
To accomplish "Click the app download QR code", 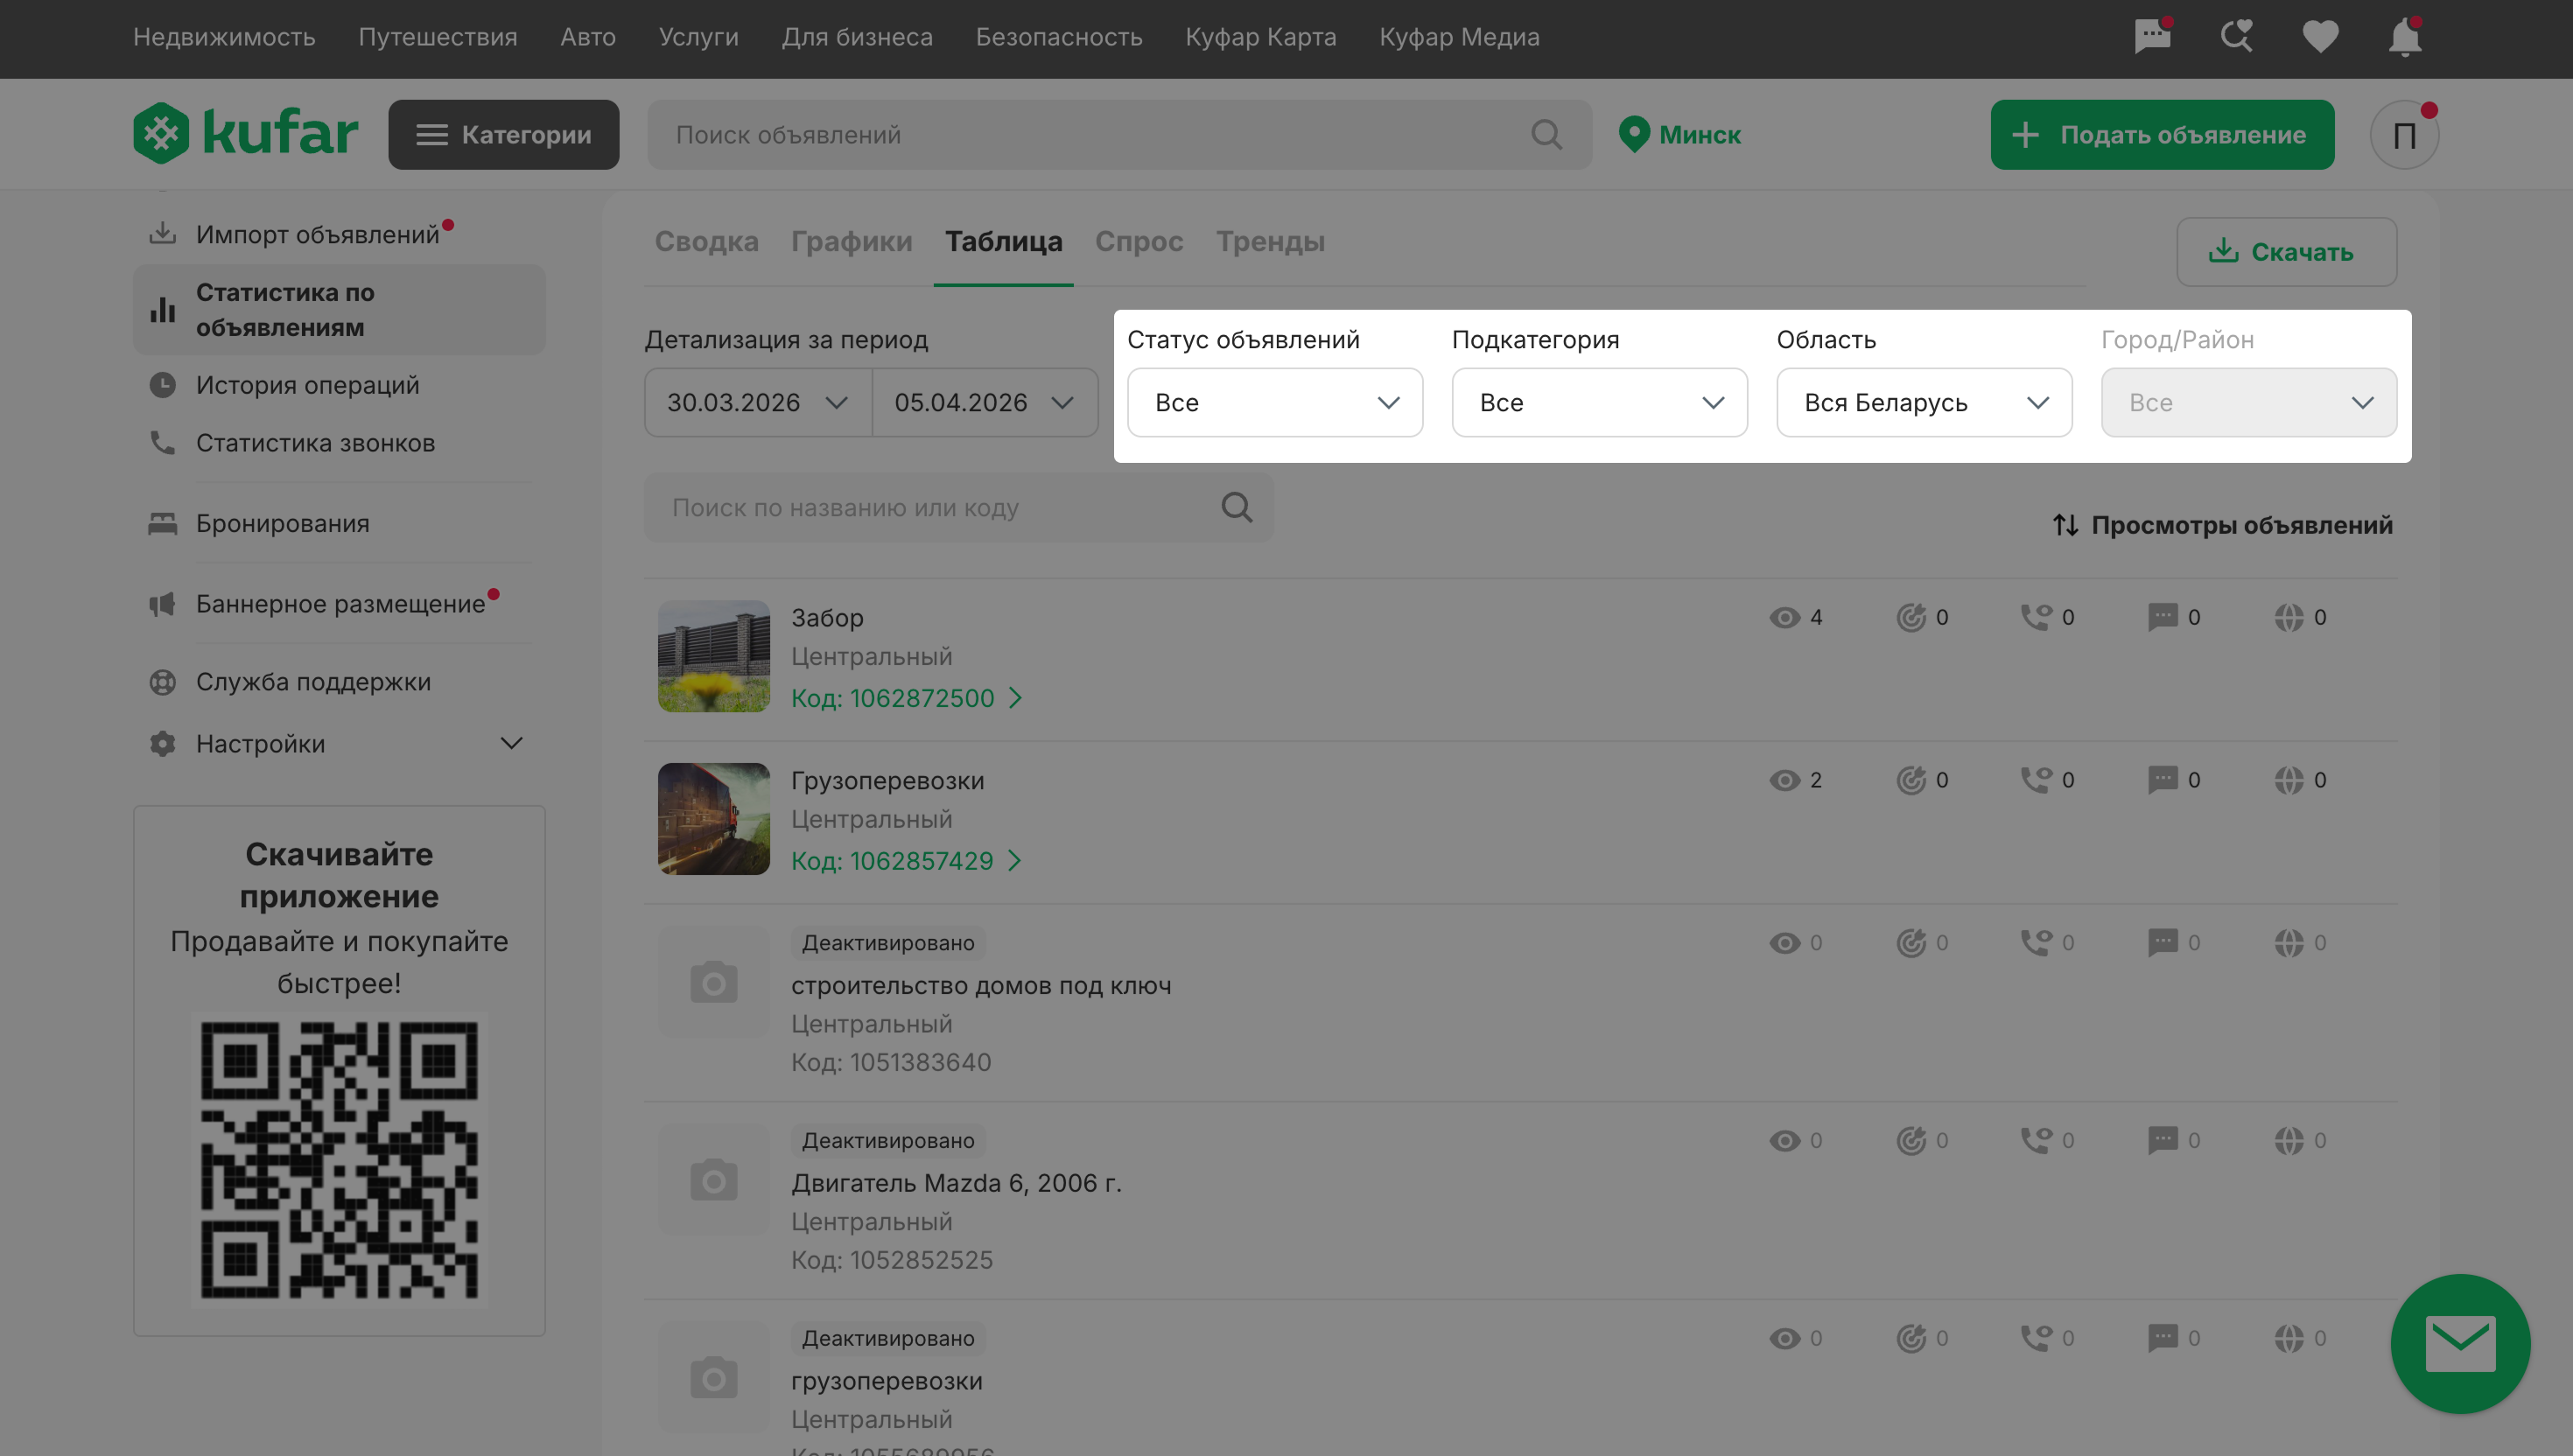I will click(x=339, y=1160).
